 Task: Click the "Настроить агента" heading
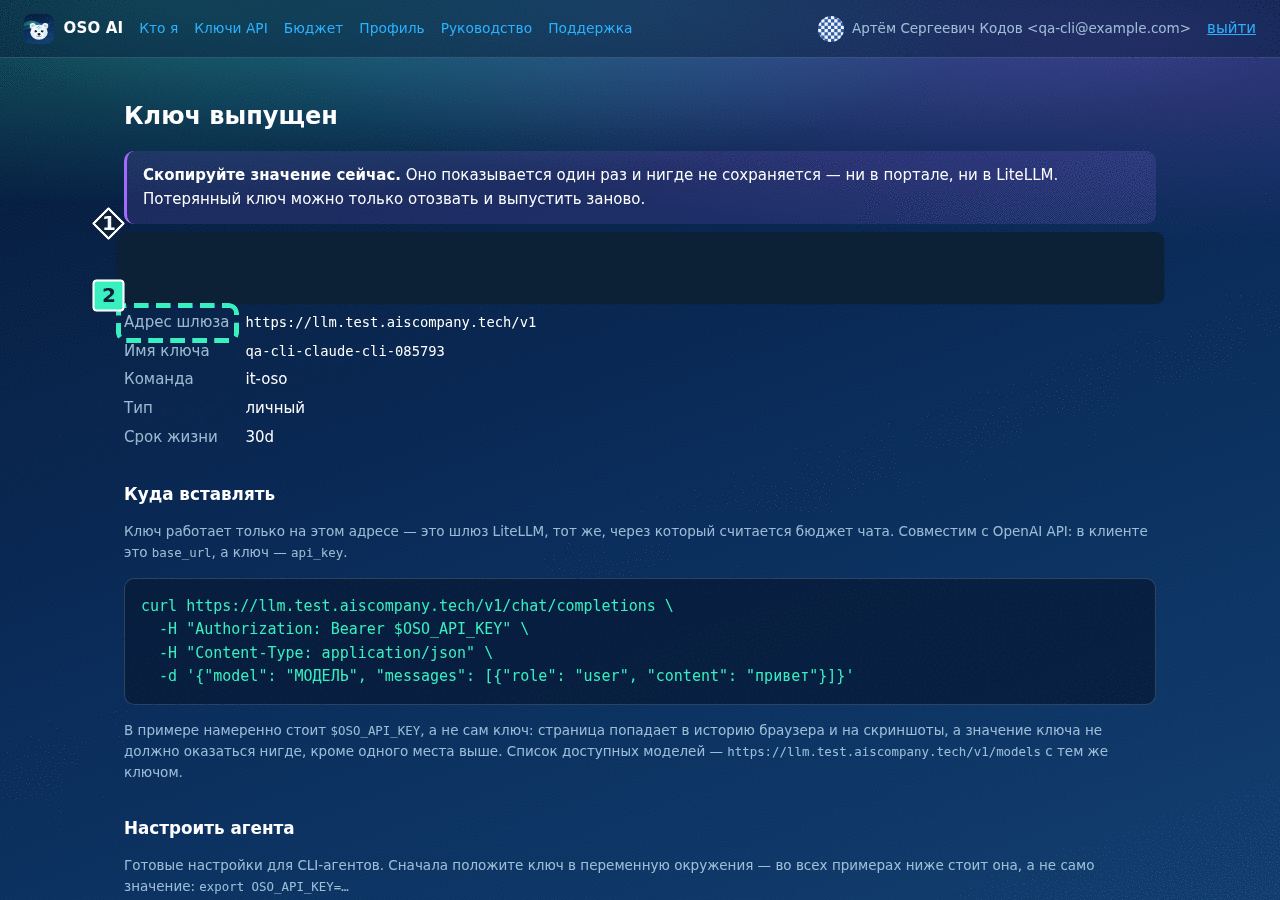click(x=209, y=828)
